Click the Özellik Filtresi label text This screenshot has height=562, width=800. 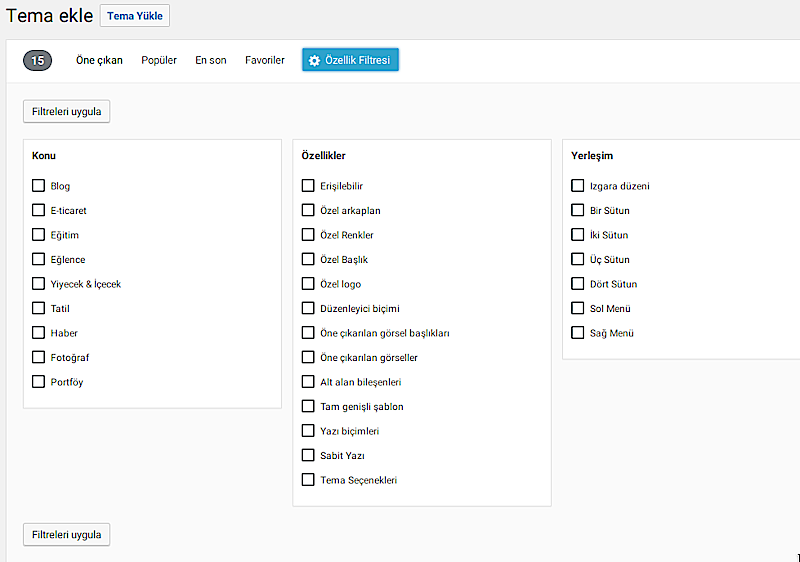(x=357, y=60)
